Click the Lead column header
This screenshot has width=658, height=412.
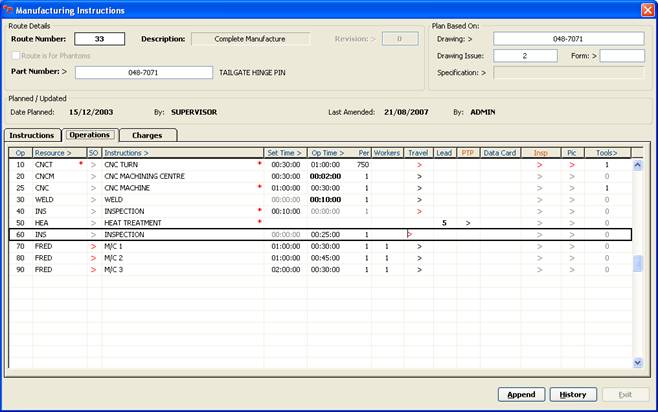click(444, 153)
